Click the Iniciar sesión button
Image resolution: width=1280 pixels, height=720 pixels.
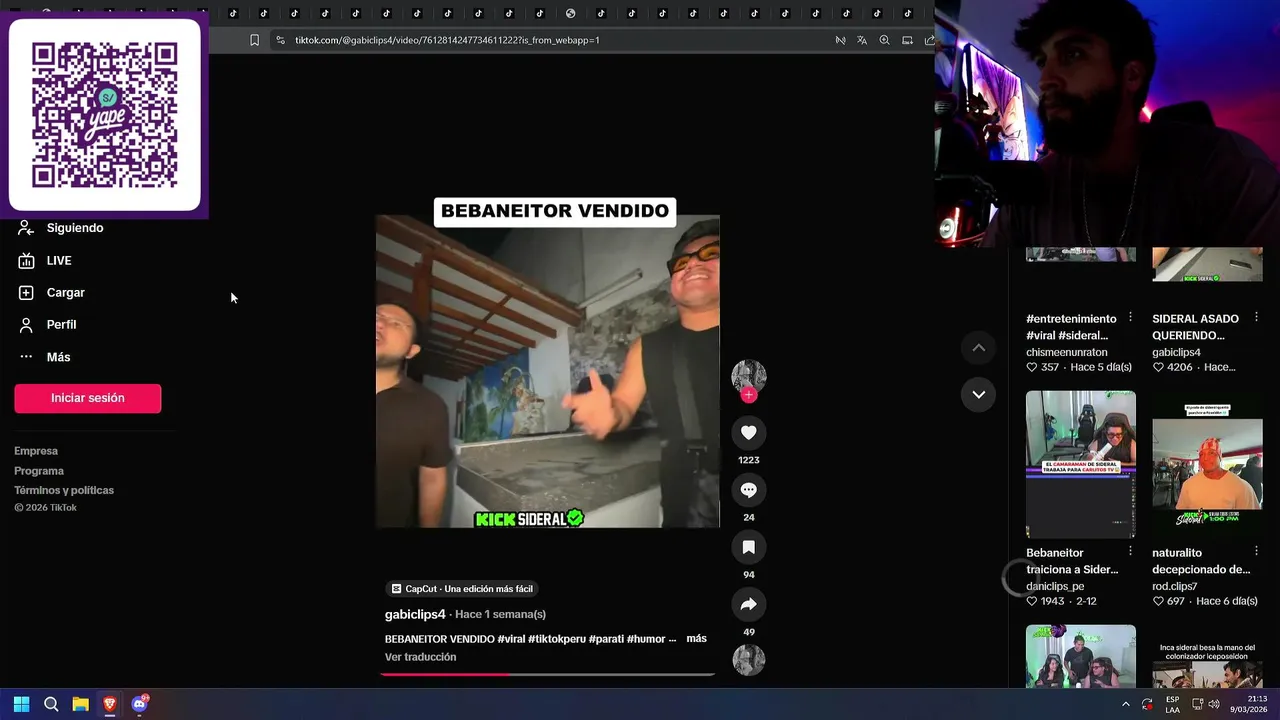point(87,398)
